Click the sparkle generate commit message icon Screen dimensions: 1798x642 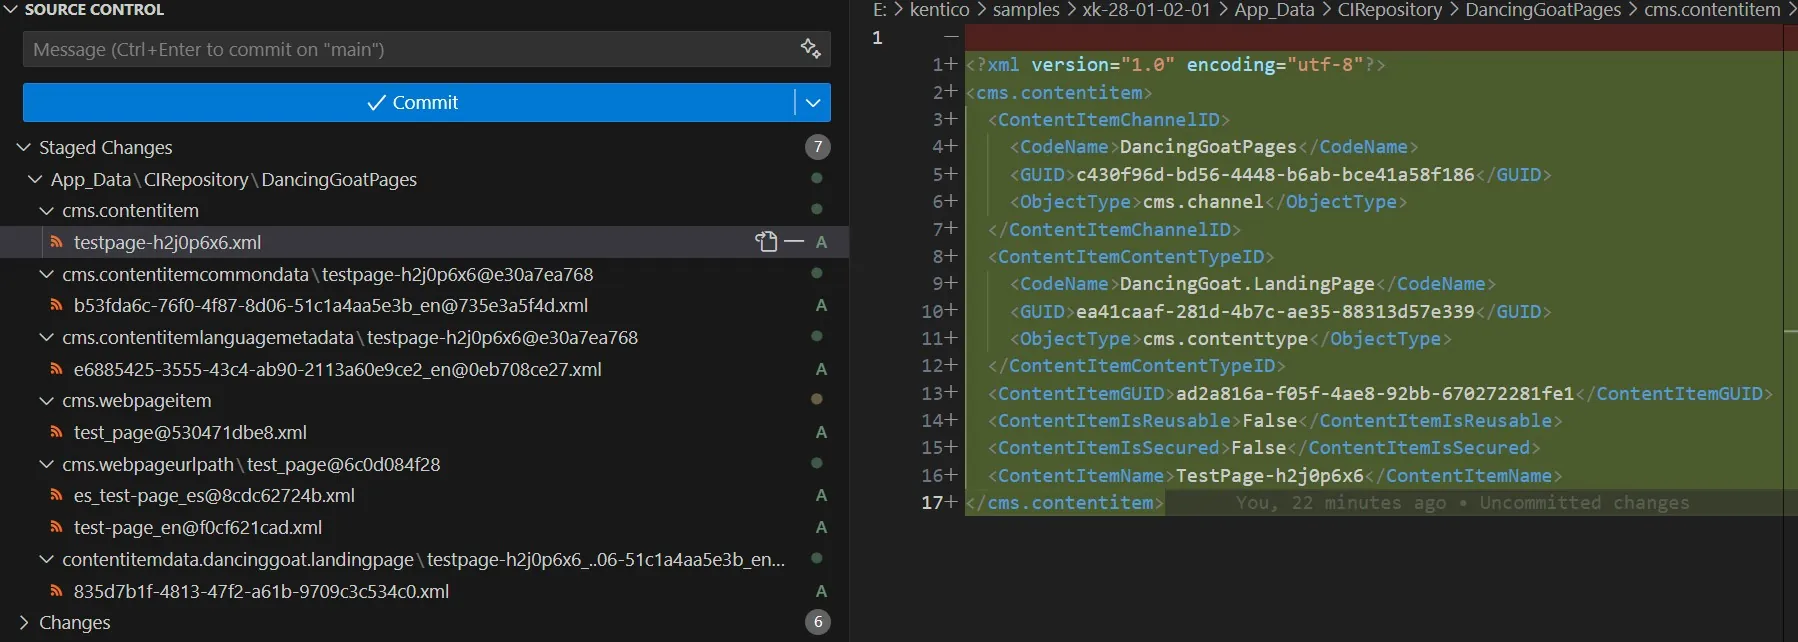pyautogui.click(x=811, y=48)
